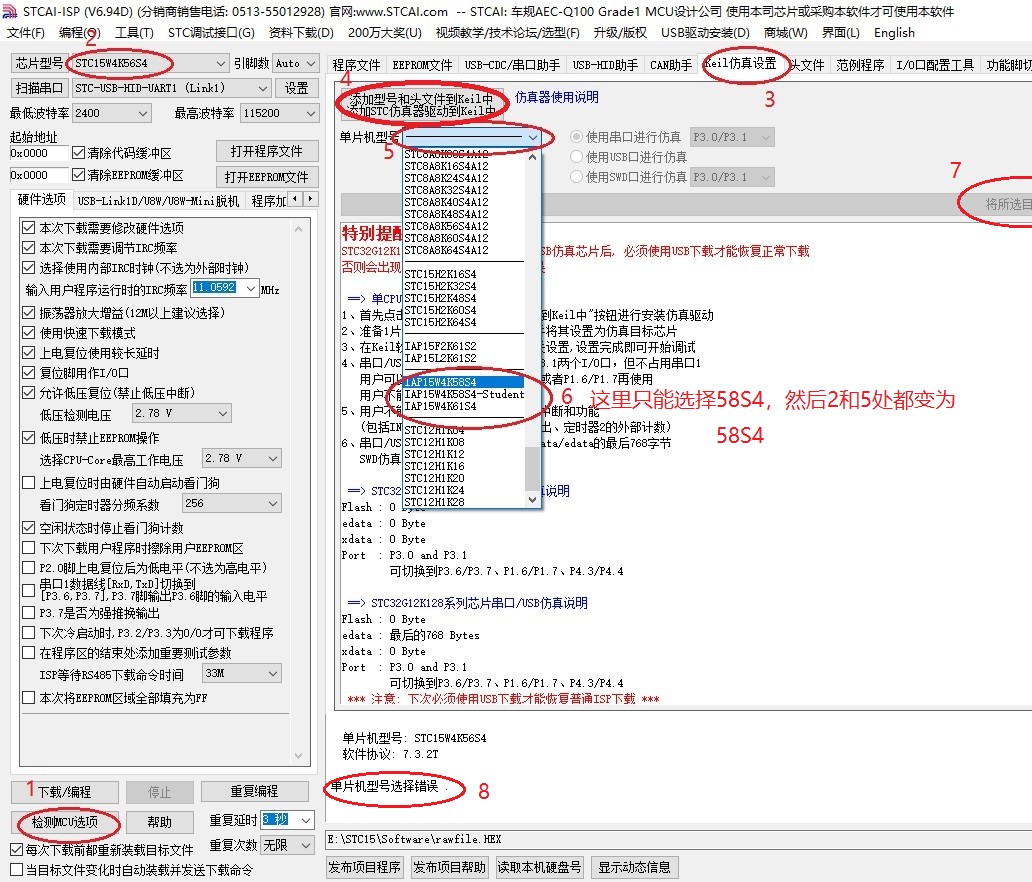
Task: Open the USB驱动安装(D) menu
Action: 705,33
